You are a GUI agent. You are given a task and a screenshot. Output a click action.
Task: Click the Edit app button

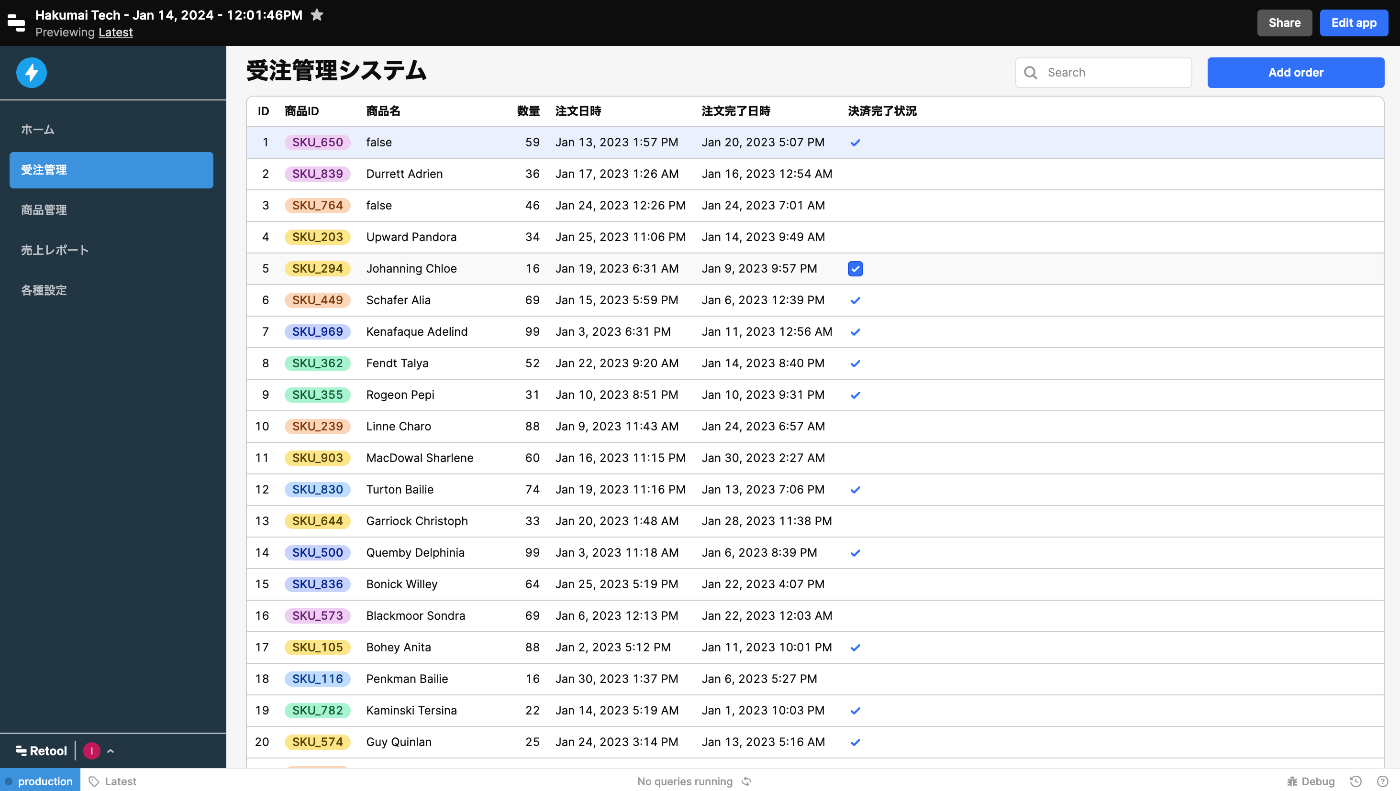(x=1354, y=23)
